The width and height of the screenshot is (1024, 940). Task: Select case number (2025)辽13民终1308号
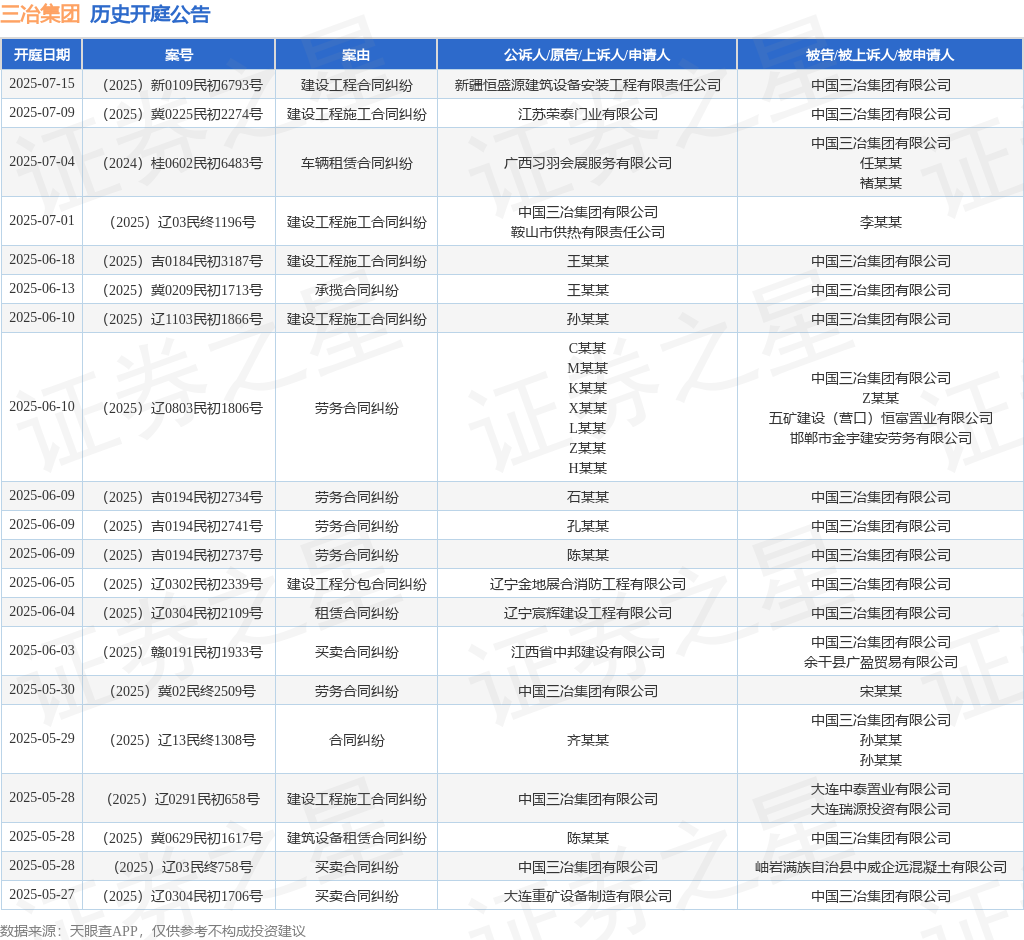[179, 739]
